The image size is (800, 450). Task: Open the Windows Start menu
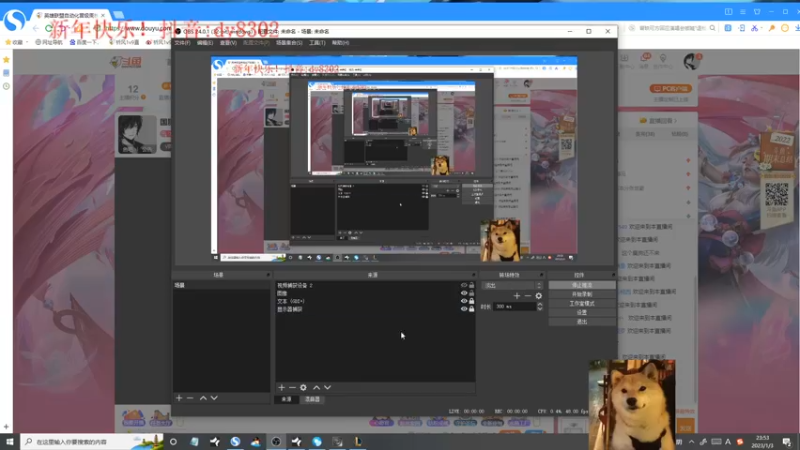10,442
